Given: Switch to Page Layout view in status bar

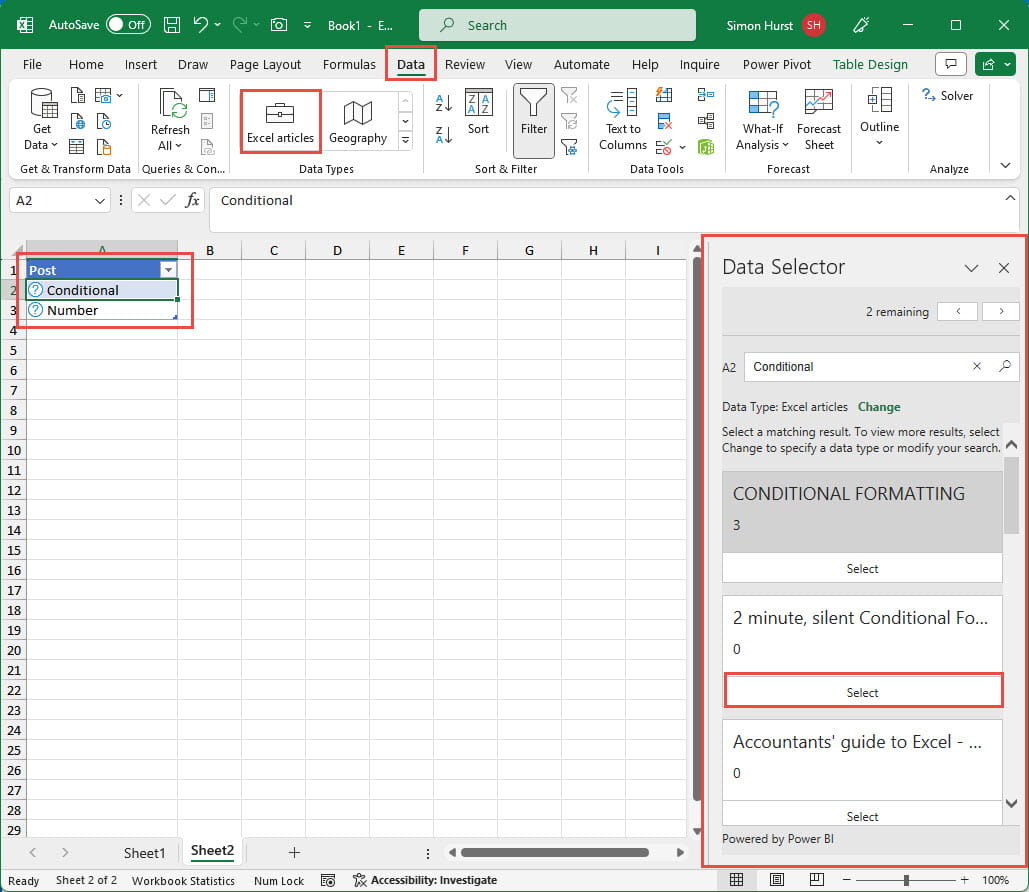Looking at the screenshot, I should point(777,880).
